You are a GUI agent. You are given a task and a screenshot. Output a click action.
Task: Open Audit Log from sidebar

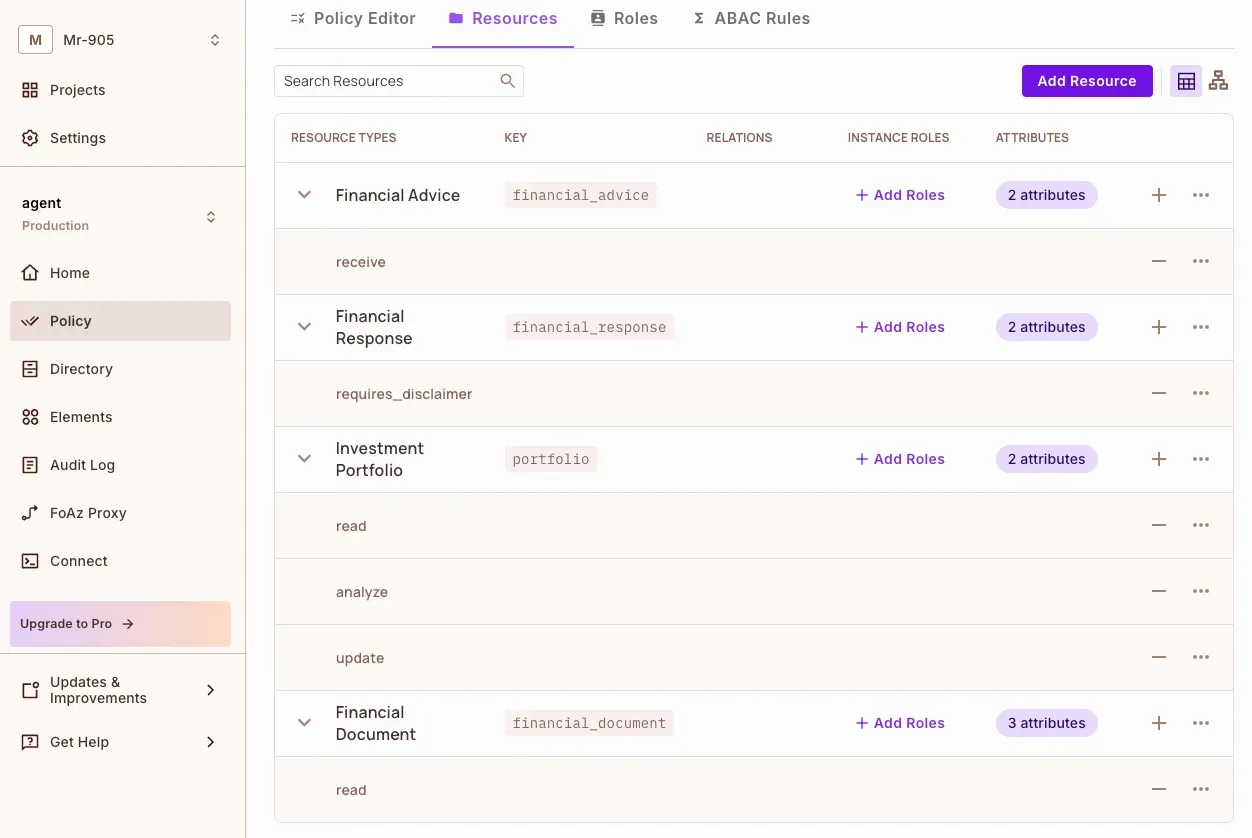point(82,465)
